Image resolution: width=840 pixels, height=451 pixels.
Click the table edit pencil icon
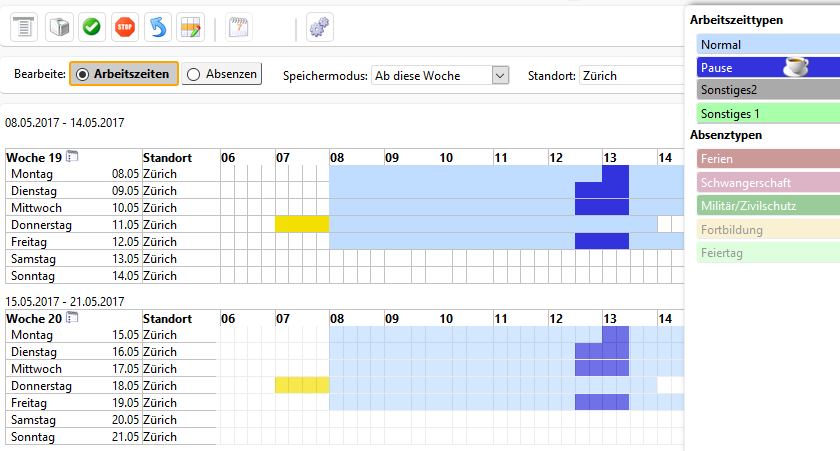[x=190, y=27]
